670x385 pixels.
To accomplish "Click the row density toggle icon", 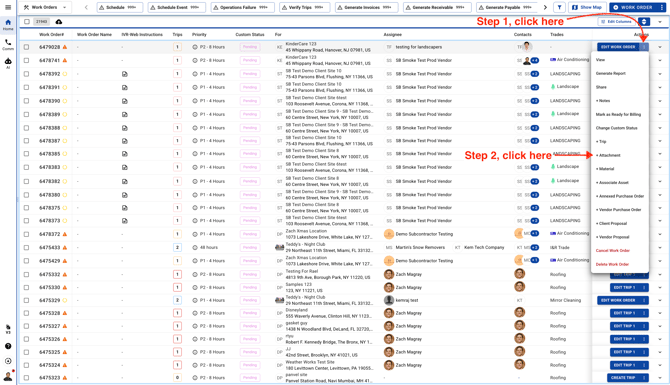I will tap(644, 21).
